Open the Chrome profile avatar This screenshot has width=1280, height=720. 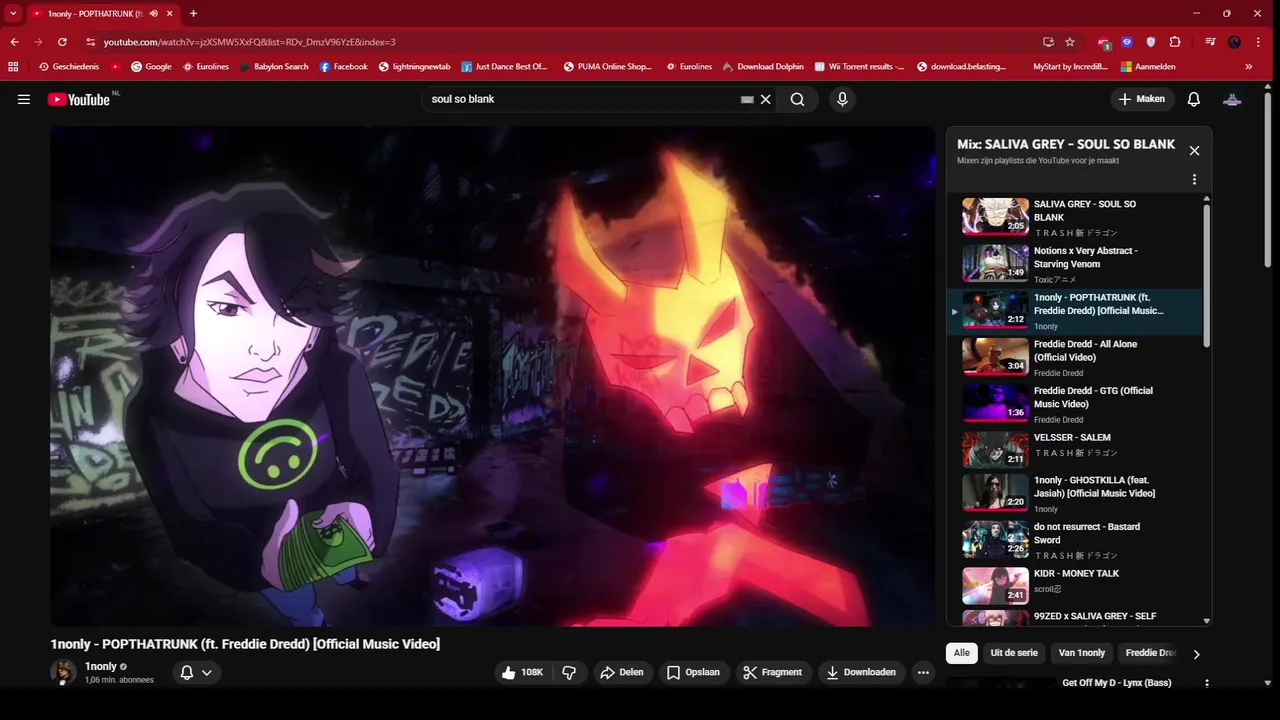(1235, 42)
